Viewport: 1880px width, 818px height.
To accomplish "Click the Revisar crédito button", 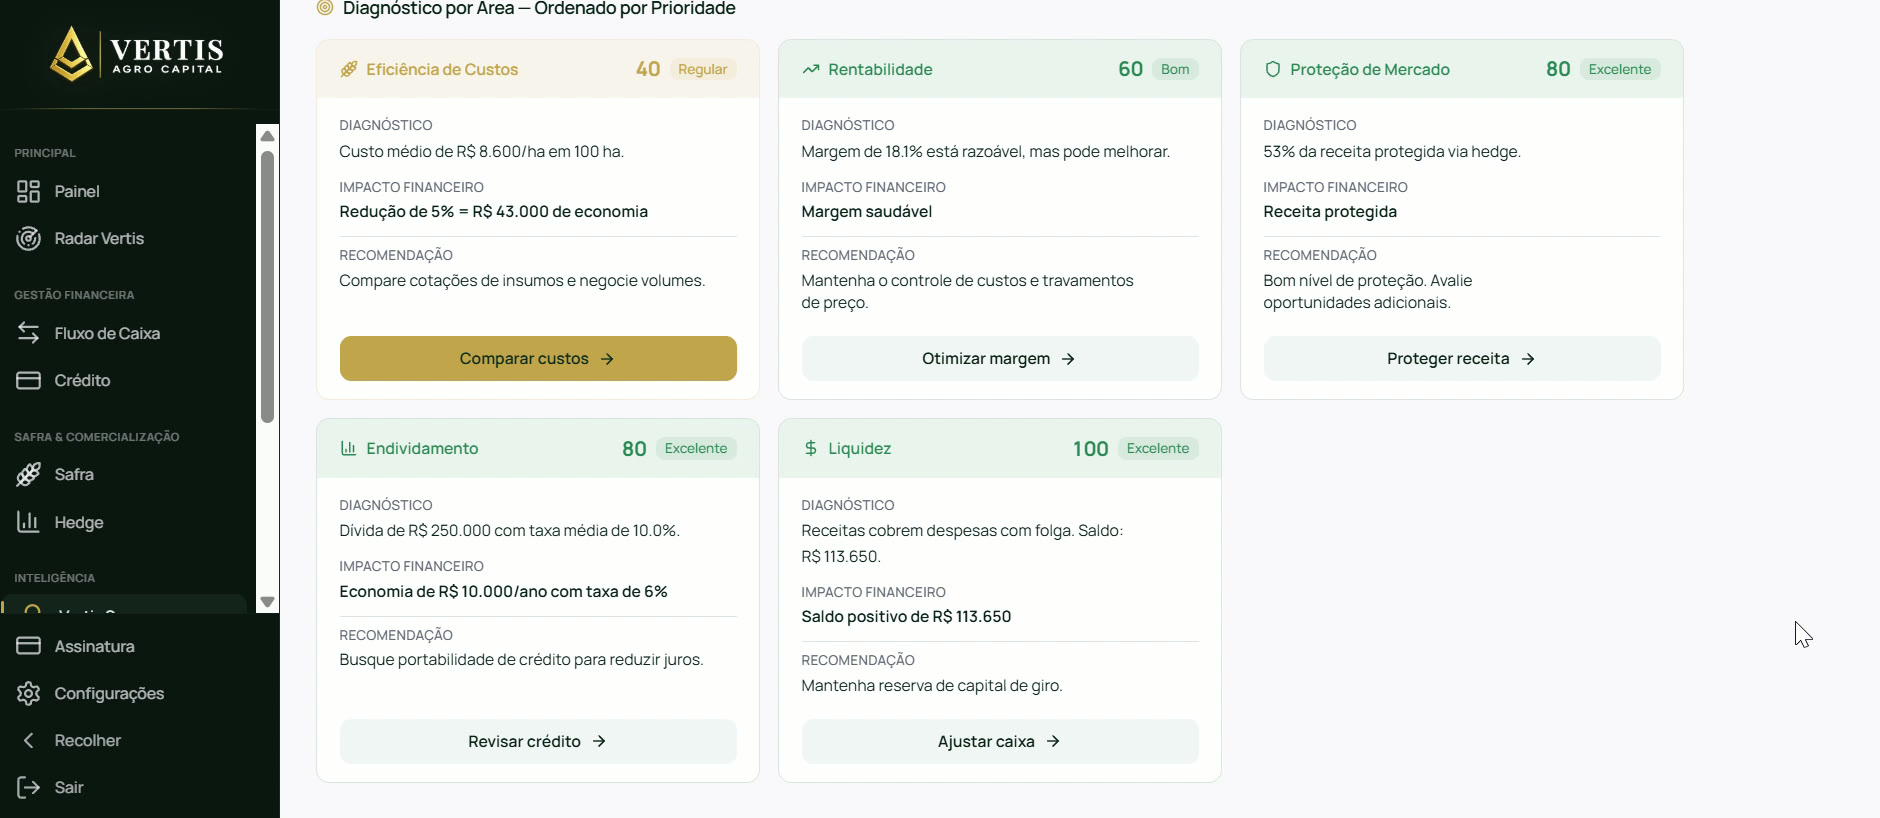I will [538, 741].
